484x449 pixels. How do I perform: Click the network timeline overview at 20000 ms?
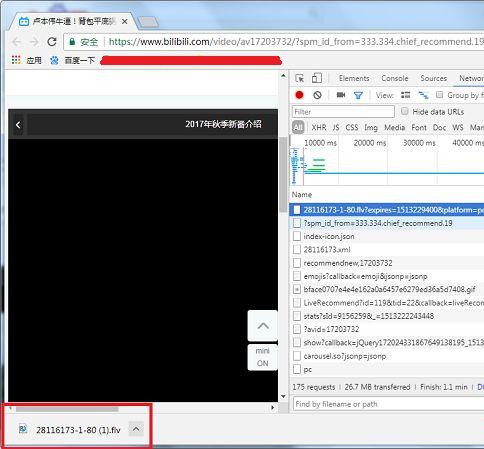(370, 143)
